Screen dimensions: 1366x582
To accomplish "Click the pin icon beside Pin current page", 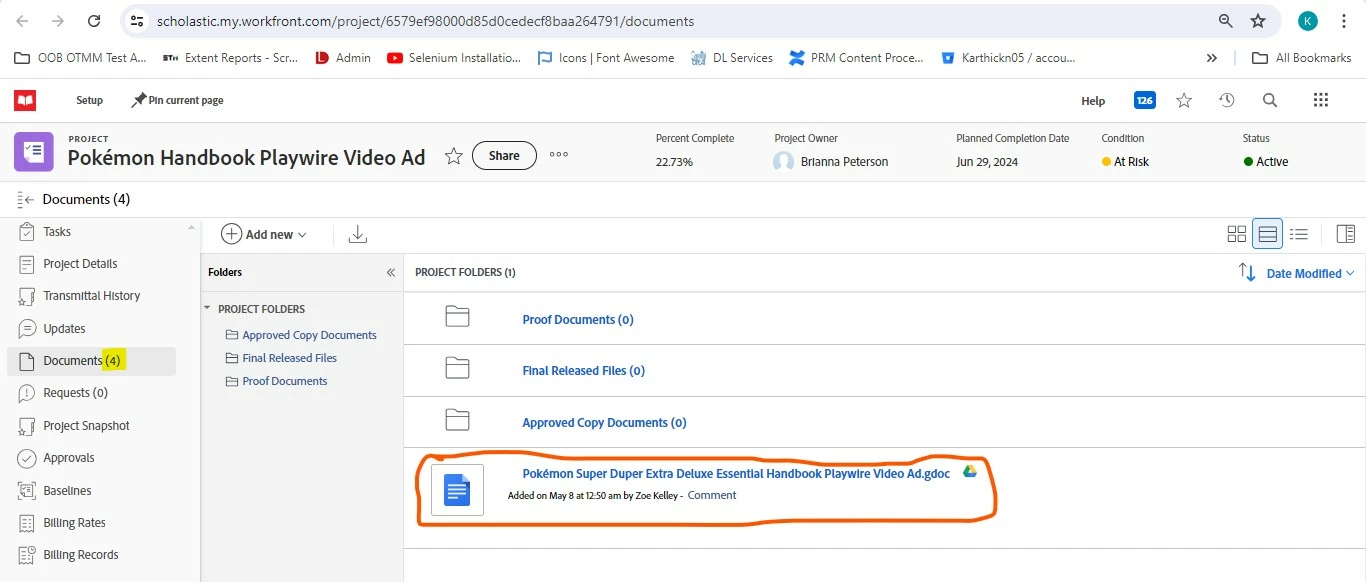I will click(139, 100).
